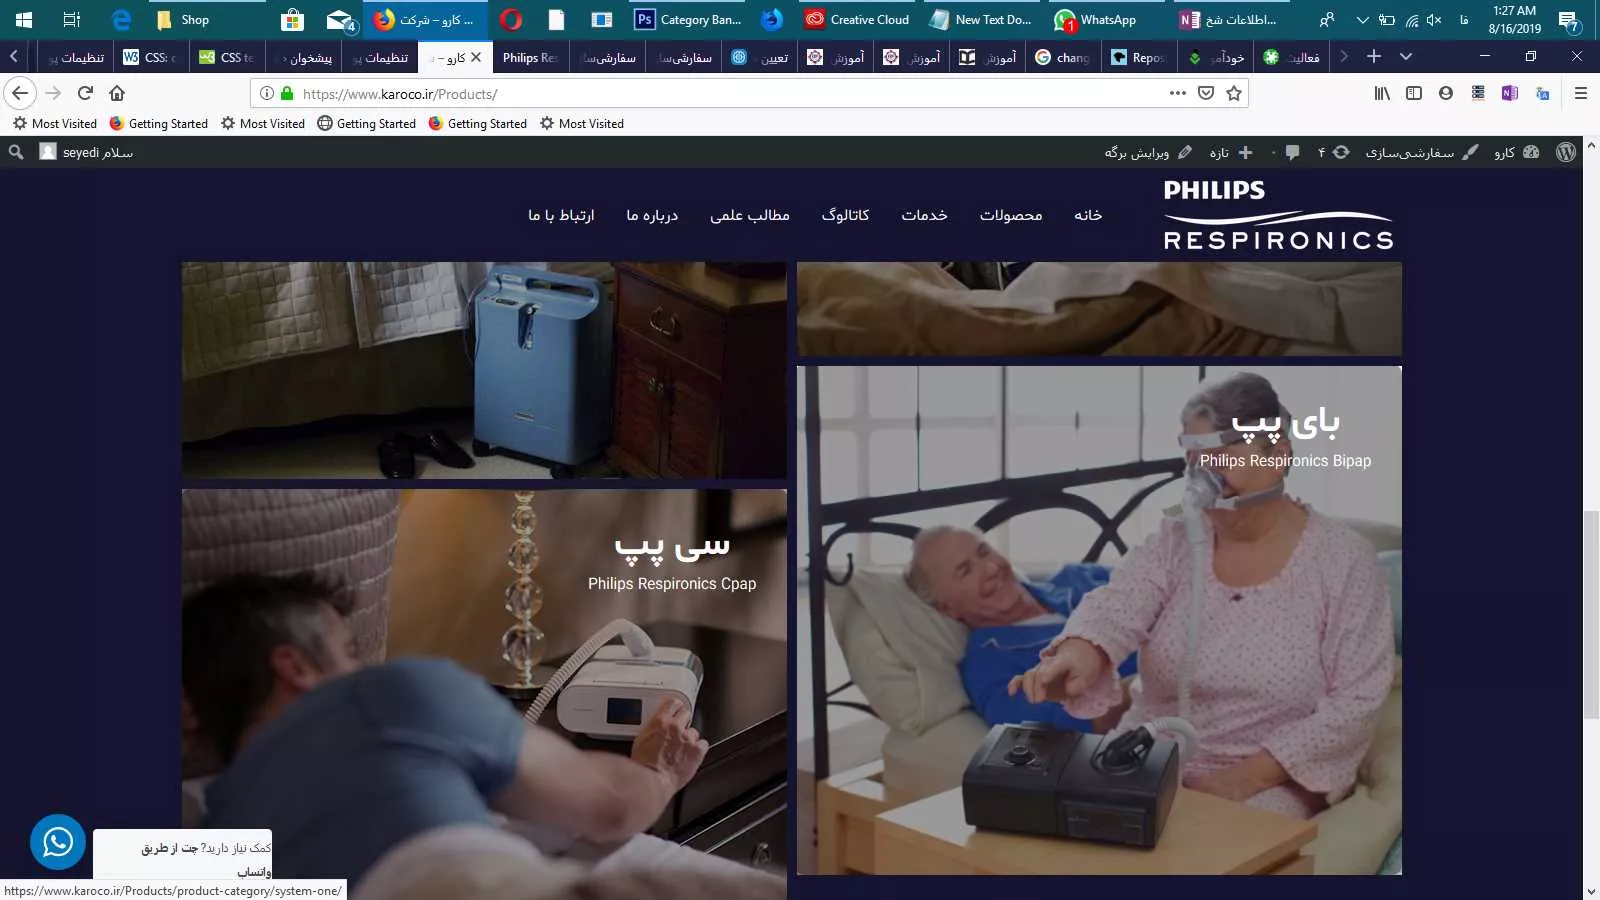Screen dimensions: 1600x900
Task: Close the active کارو tab
Action: coord(476,57)
